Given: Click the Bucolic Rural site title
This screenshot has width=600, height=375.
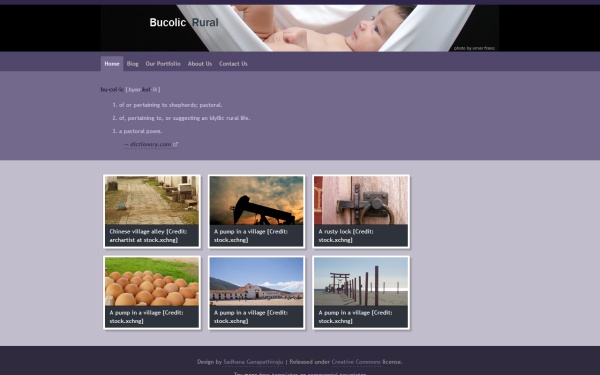Looking at the screenshot, I should point(184,23).
